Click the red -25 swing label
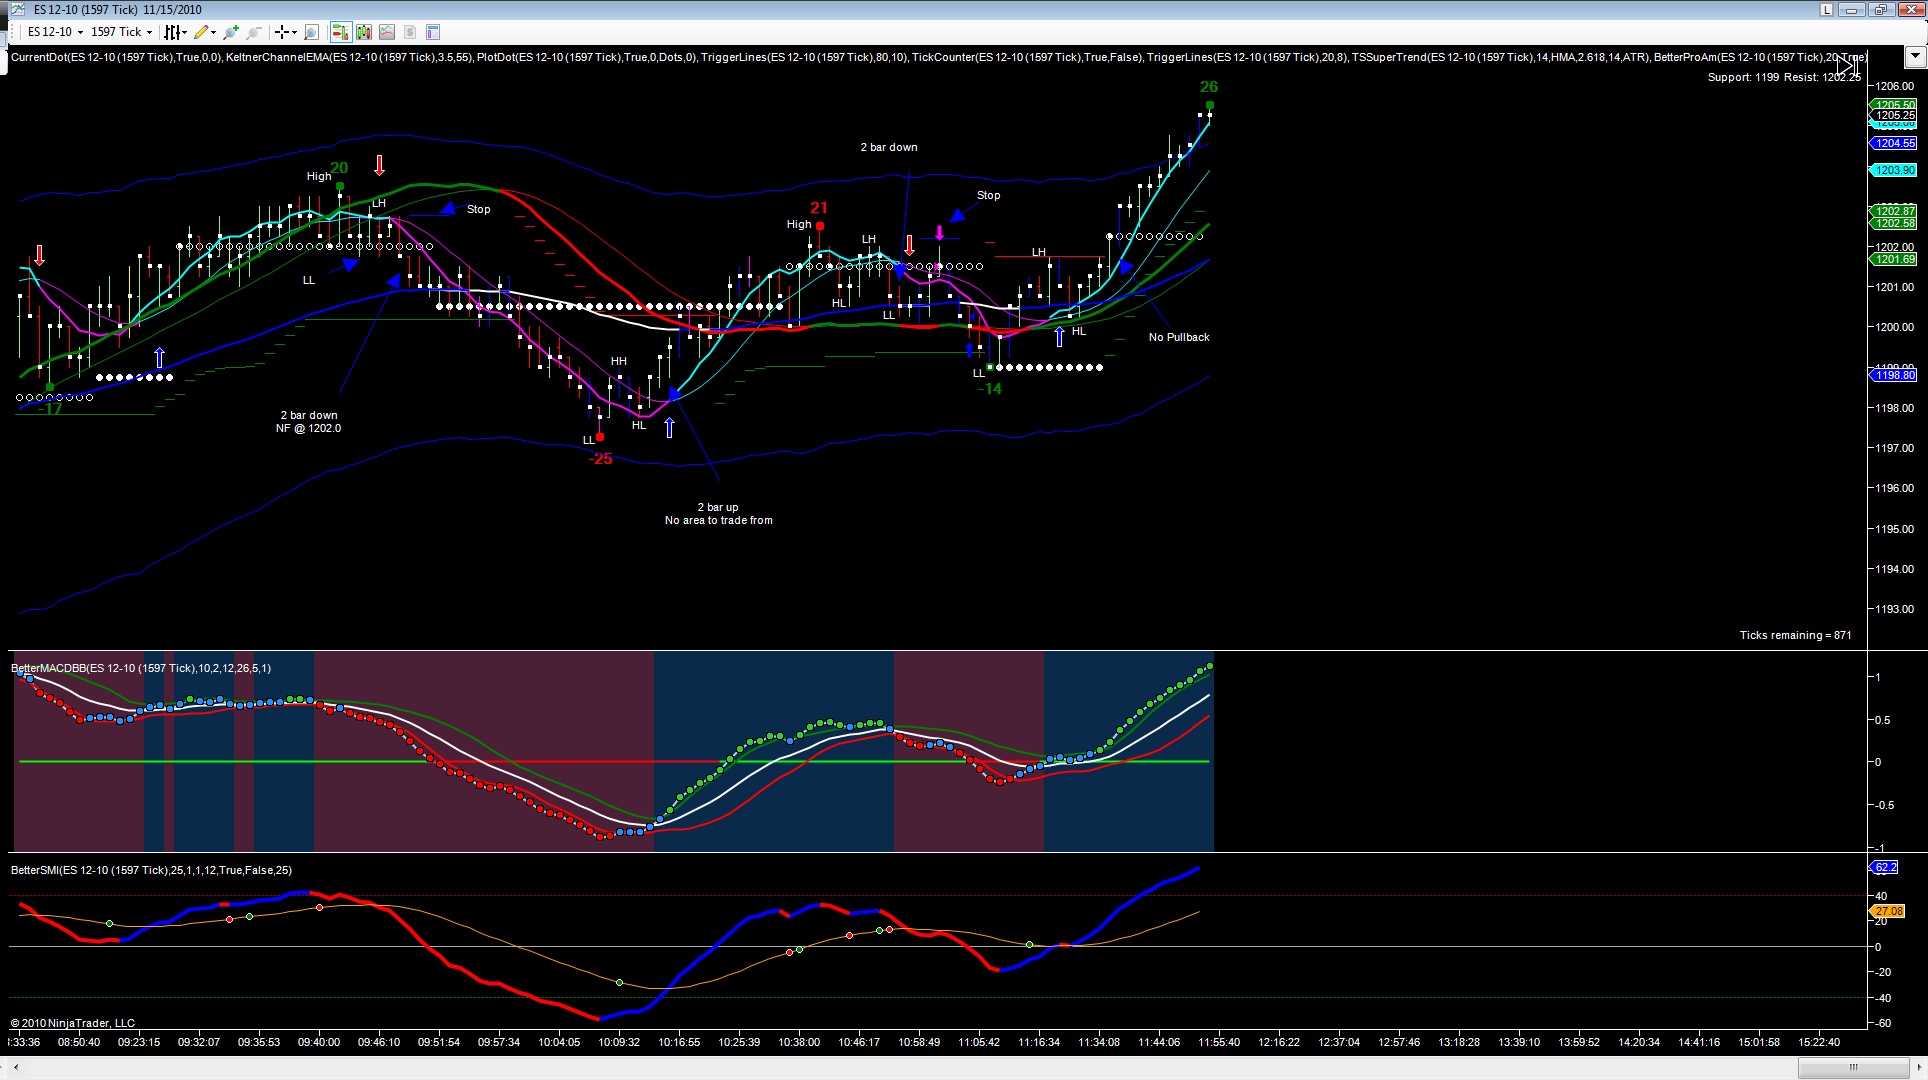The width and height of the screenshot is (1928, 1080). click(601, 459)
